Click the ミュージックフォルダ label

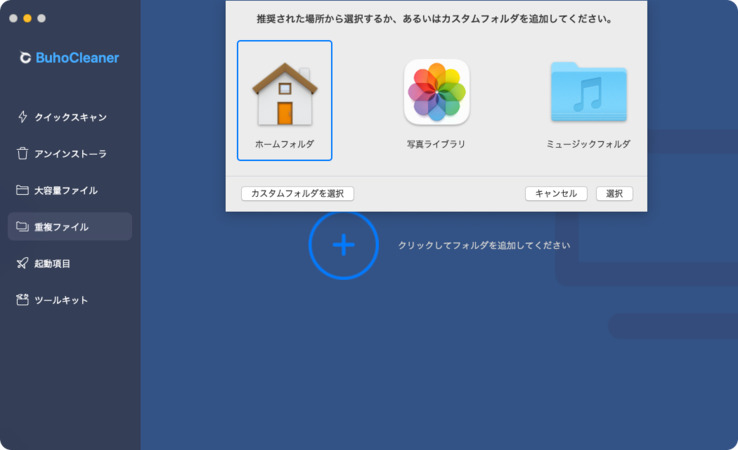tap(588, 144)
